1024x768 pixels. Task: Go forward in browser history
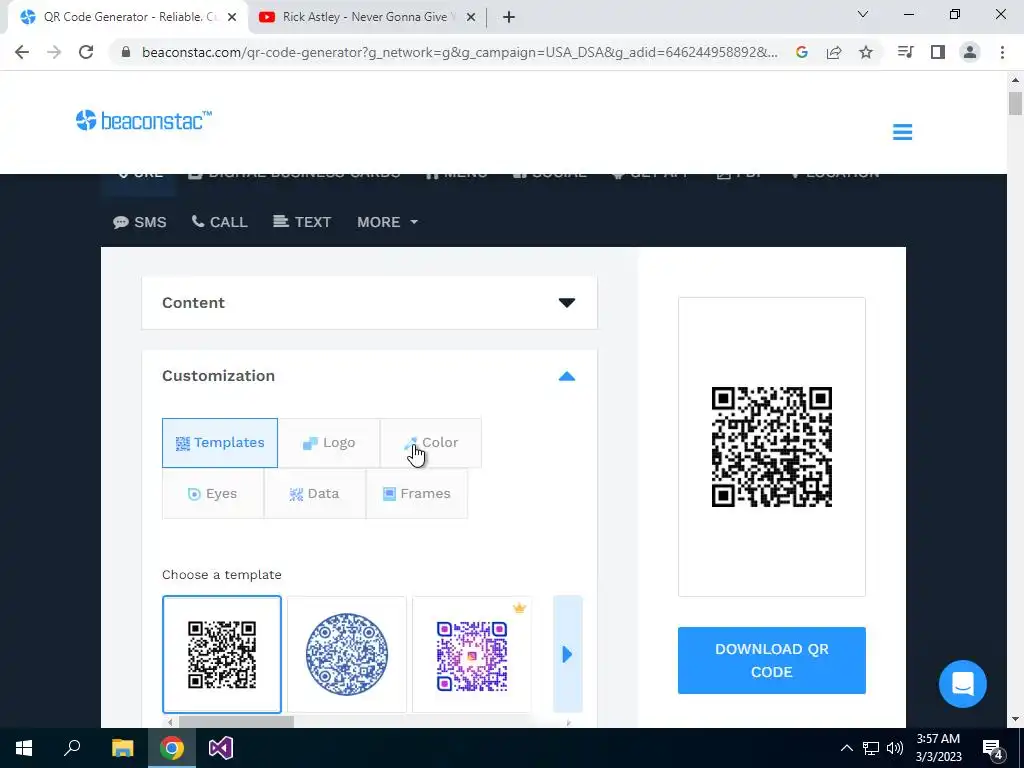click(54, 52)
